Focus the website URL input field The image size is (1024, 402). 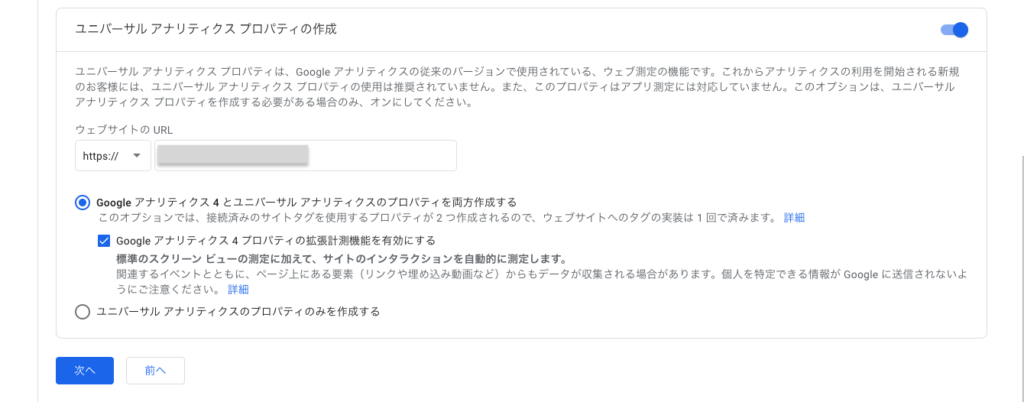[x=305, y=155]
